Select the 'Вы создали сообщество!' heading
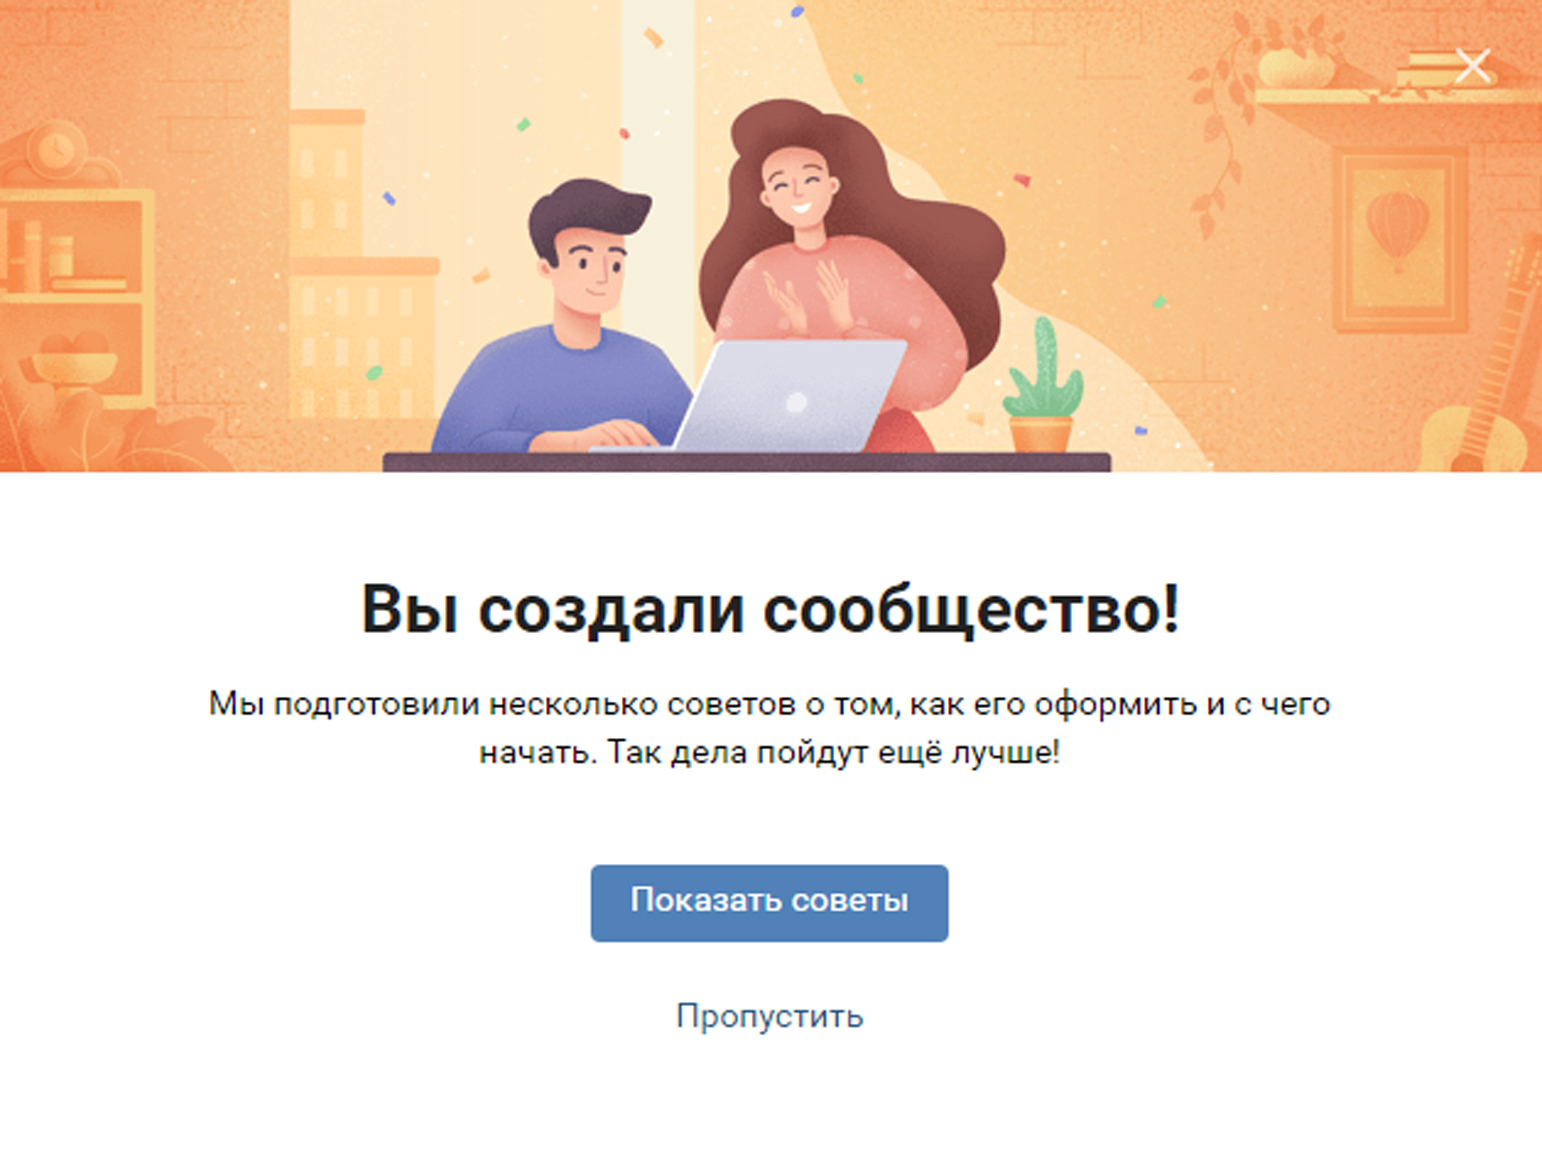 (x=770, y=609)
